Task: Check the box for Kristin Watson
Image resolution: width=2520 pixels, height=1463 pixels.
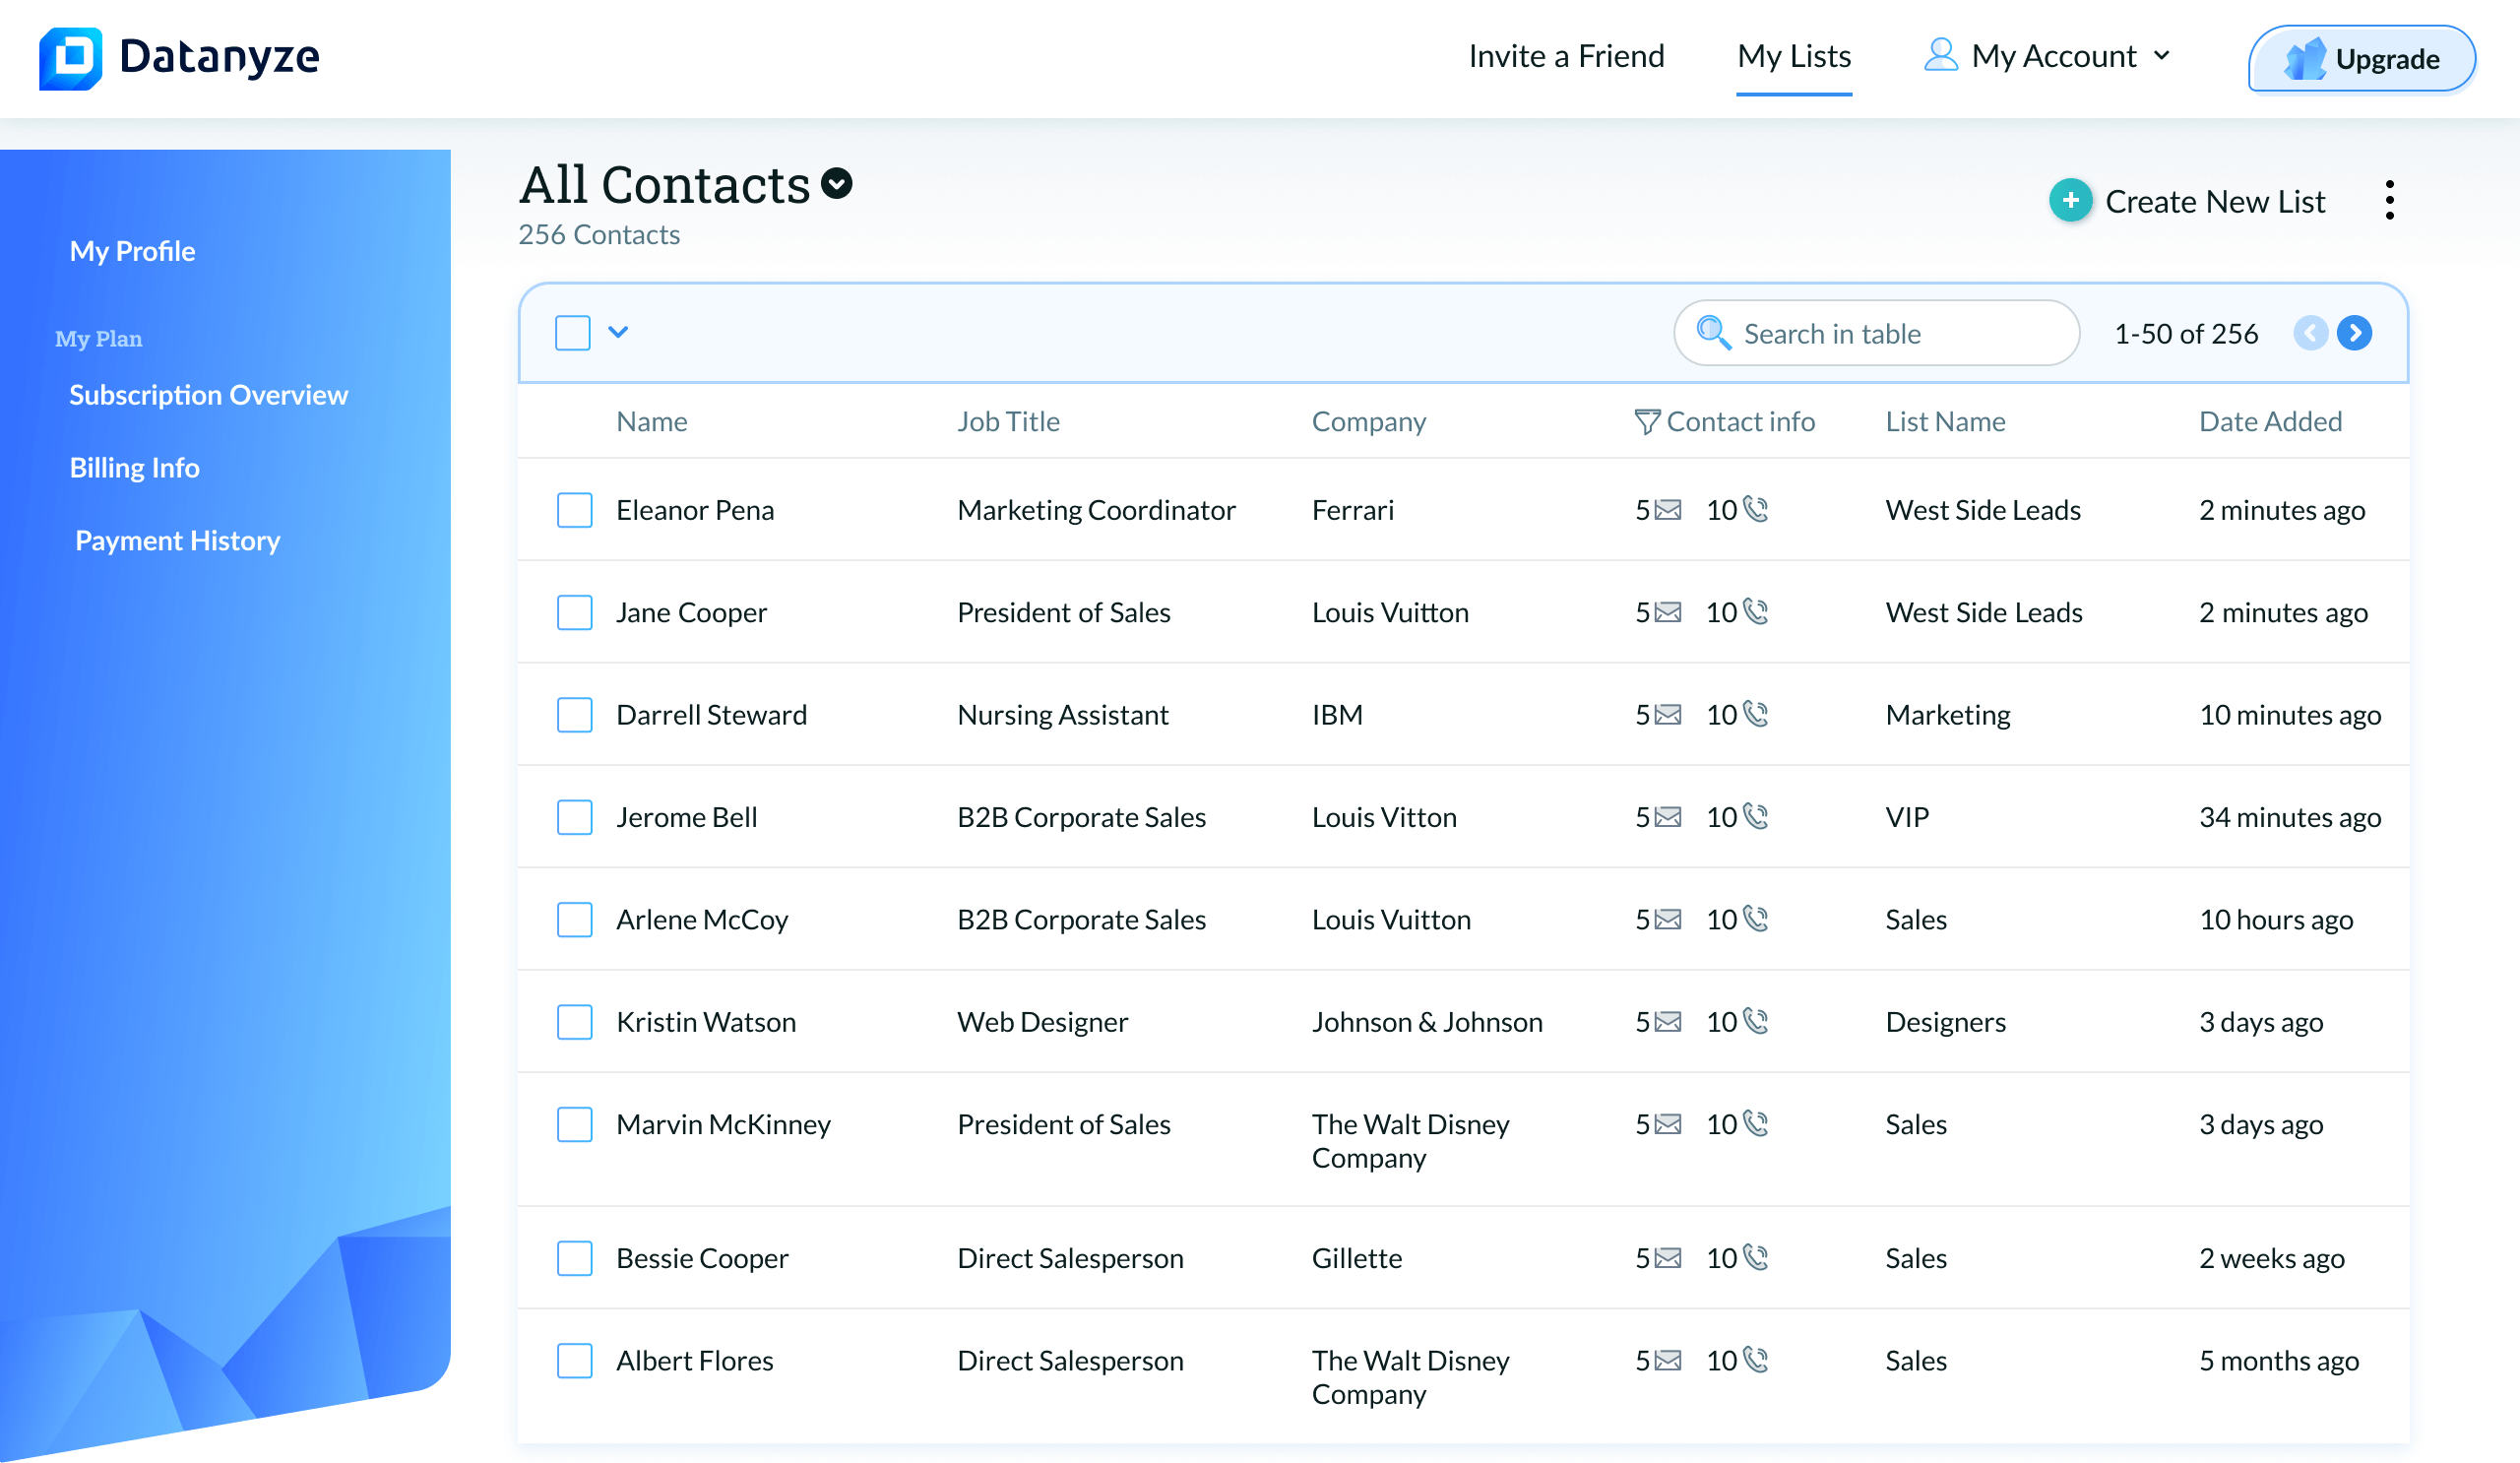Action: click(575, 1023)
